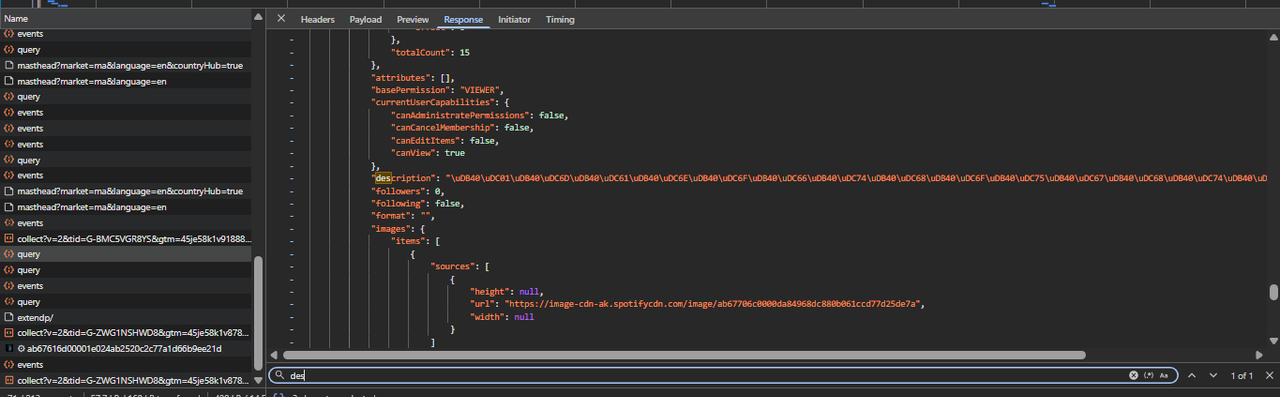Click the "canView": true line
Image resolution: width=1280 pixels, height=397 pixels.
[428, 153]
